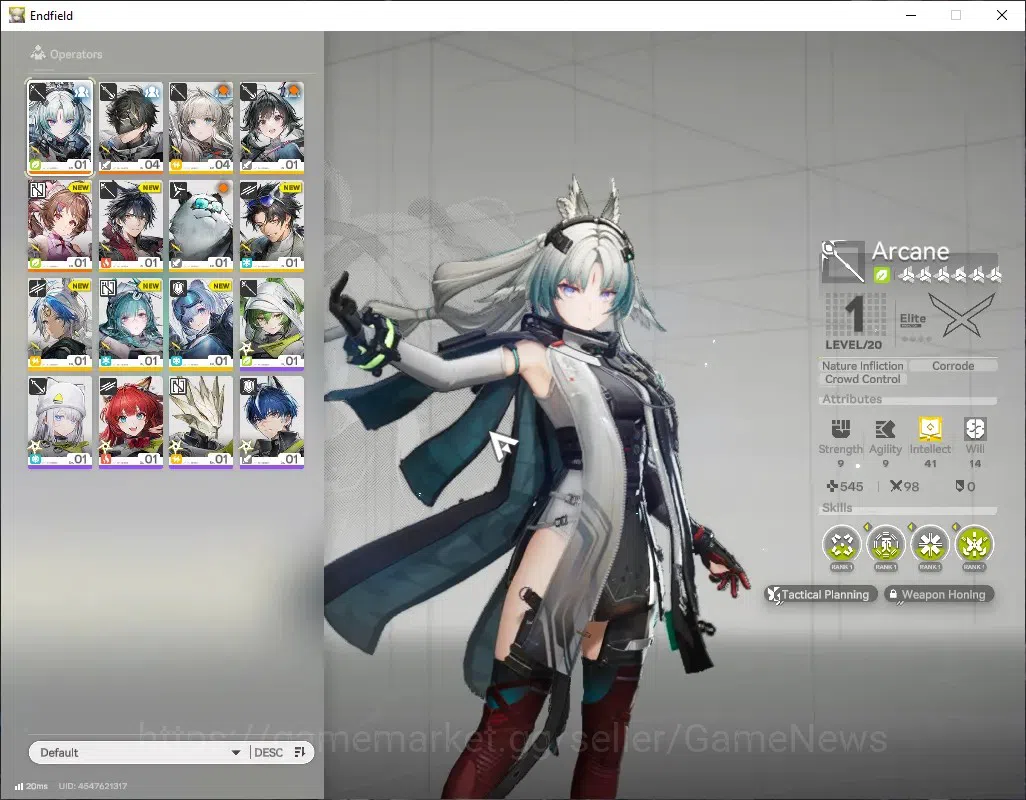This screenshot has height=800, width=1026.
Task: Select the white-haired Arcane operator card
Action: click(x=60, y=128)
